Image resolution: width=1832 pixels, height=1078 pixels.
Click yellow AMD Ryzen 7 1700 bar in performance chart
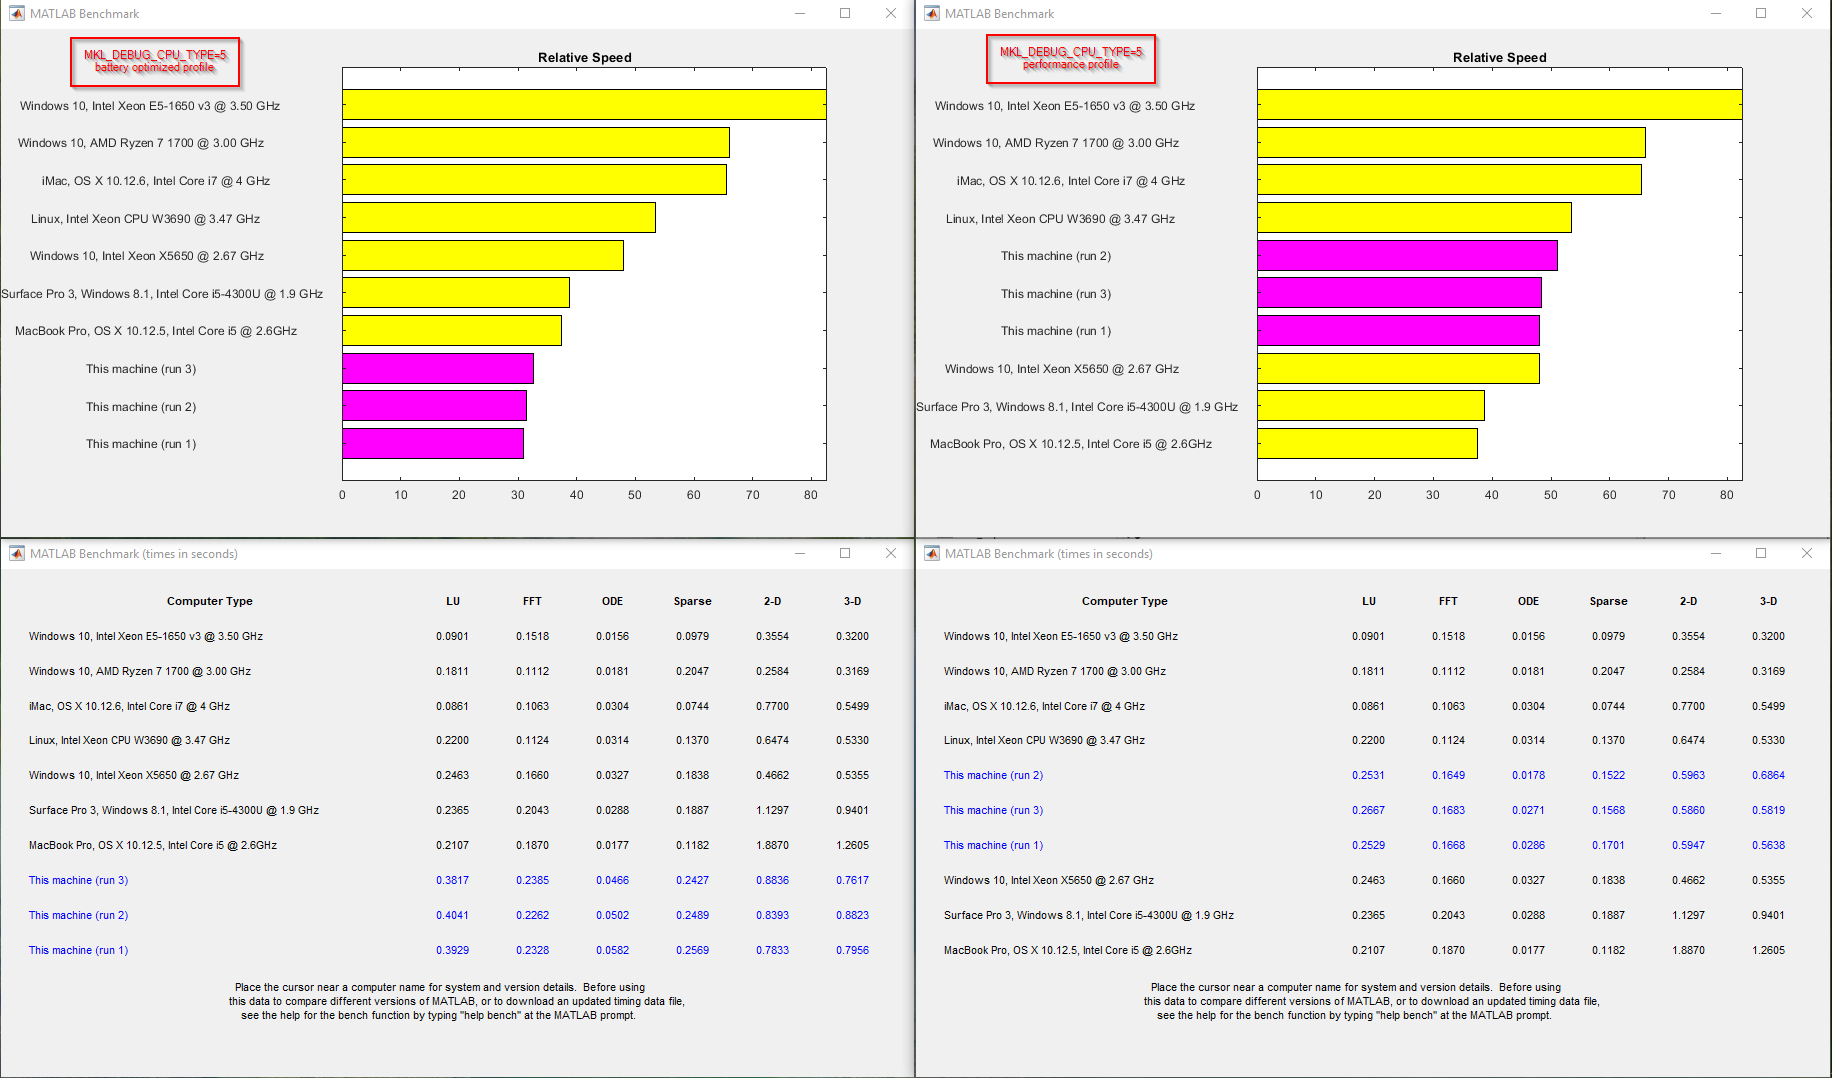point(1451,142)
